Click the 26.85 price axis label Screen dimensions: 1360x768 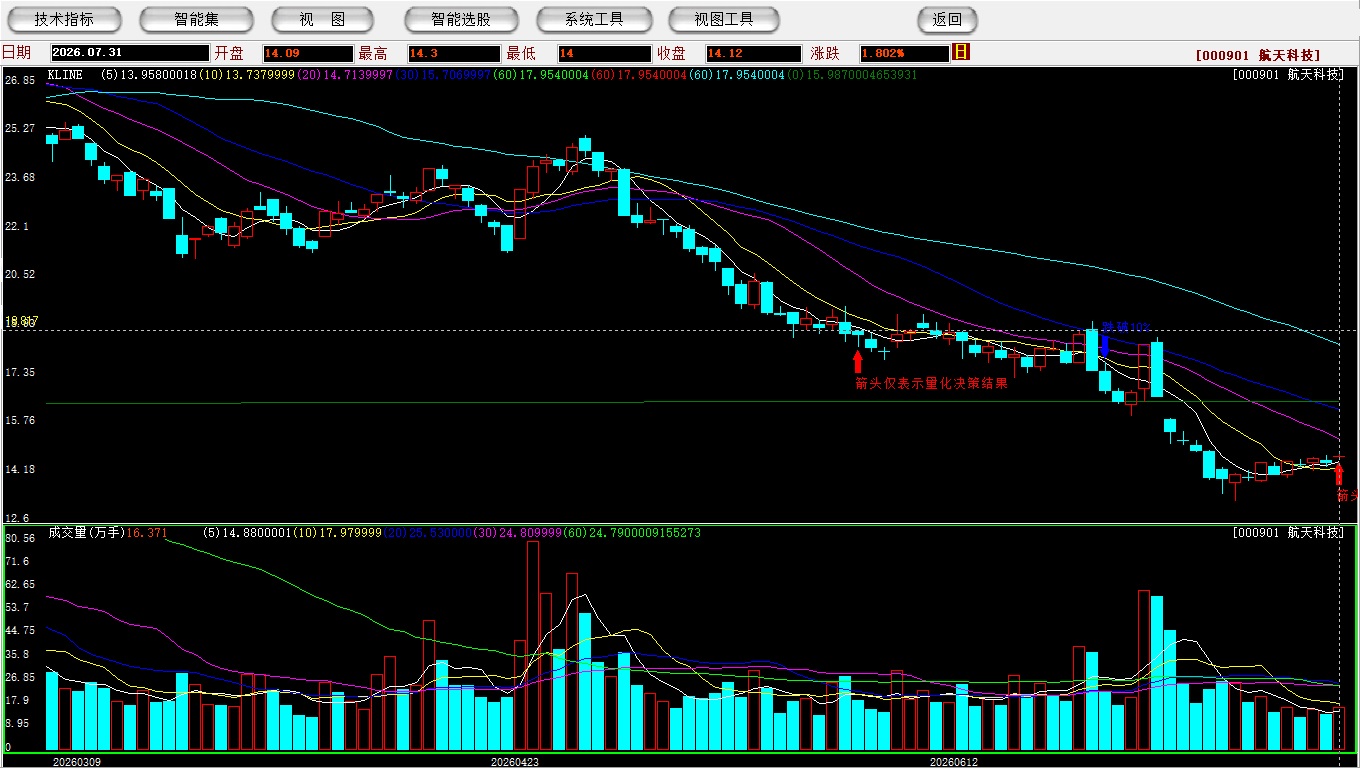click(20, 80)
